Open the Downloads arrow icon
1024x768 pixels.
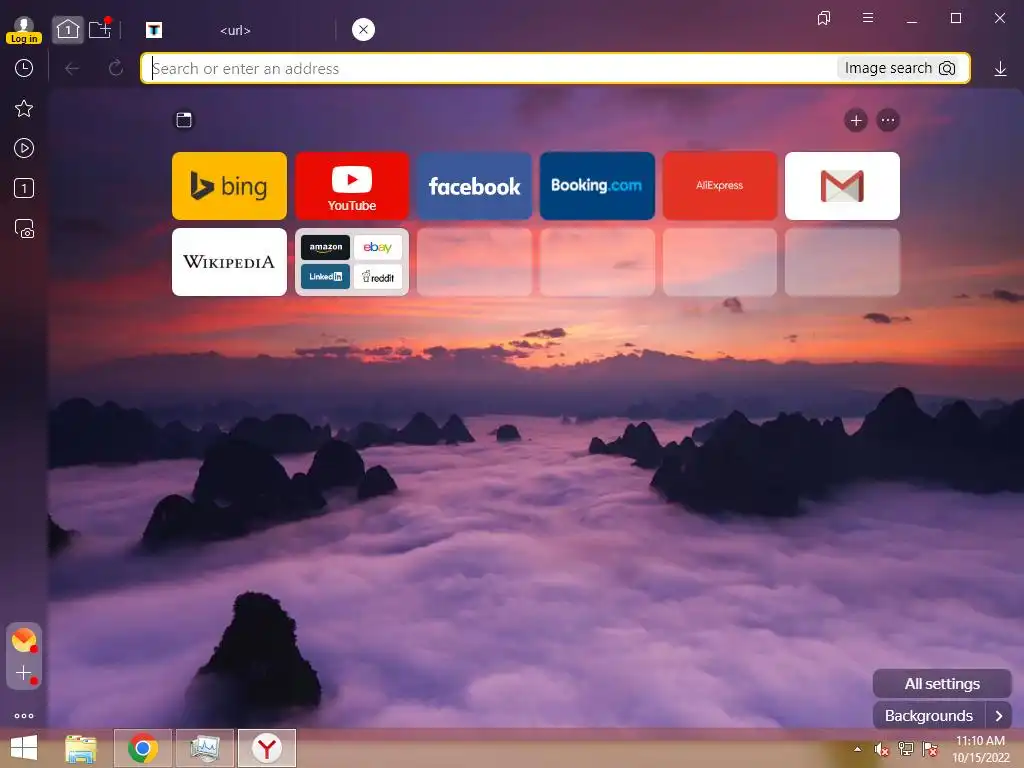1000,69
